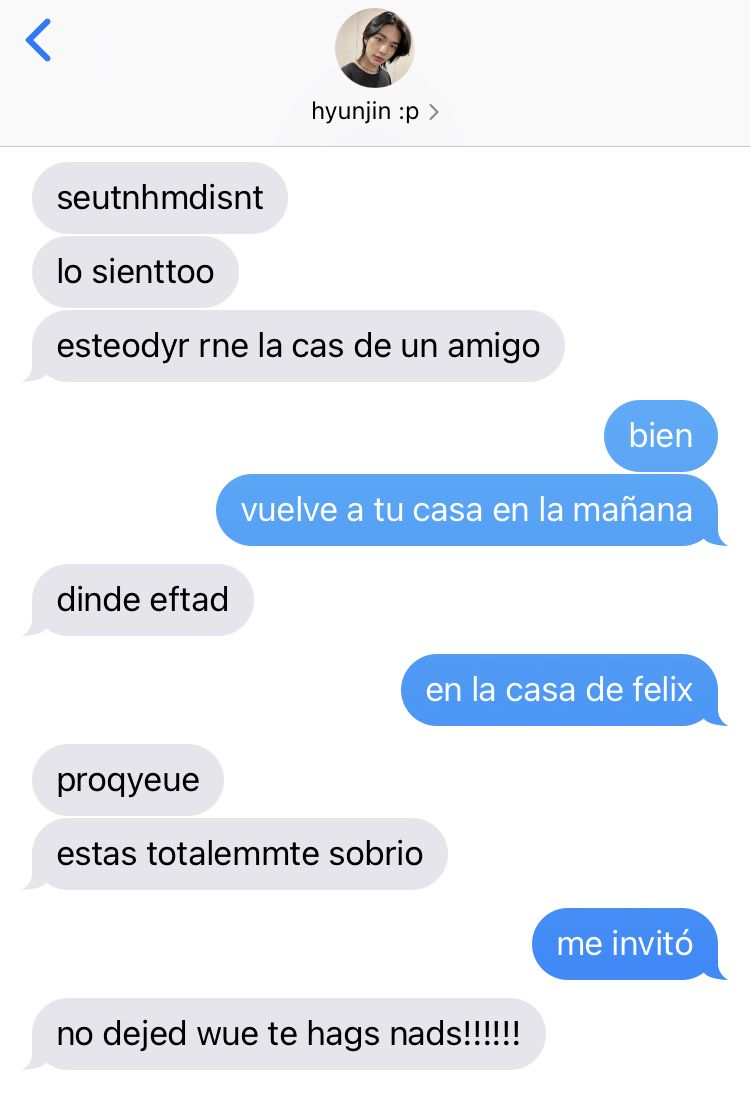
Task: Tap the contact name hyunjin :p
Action: (365, 111)
